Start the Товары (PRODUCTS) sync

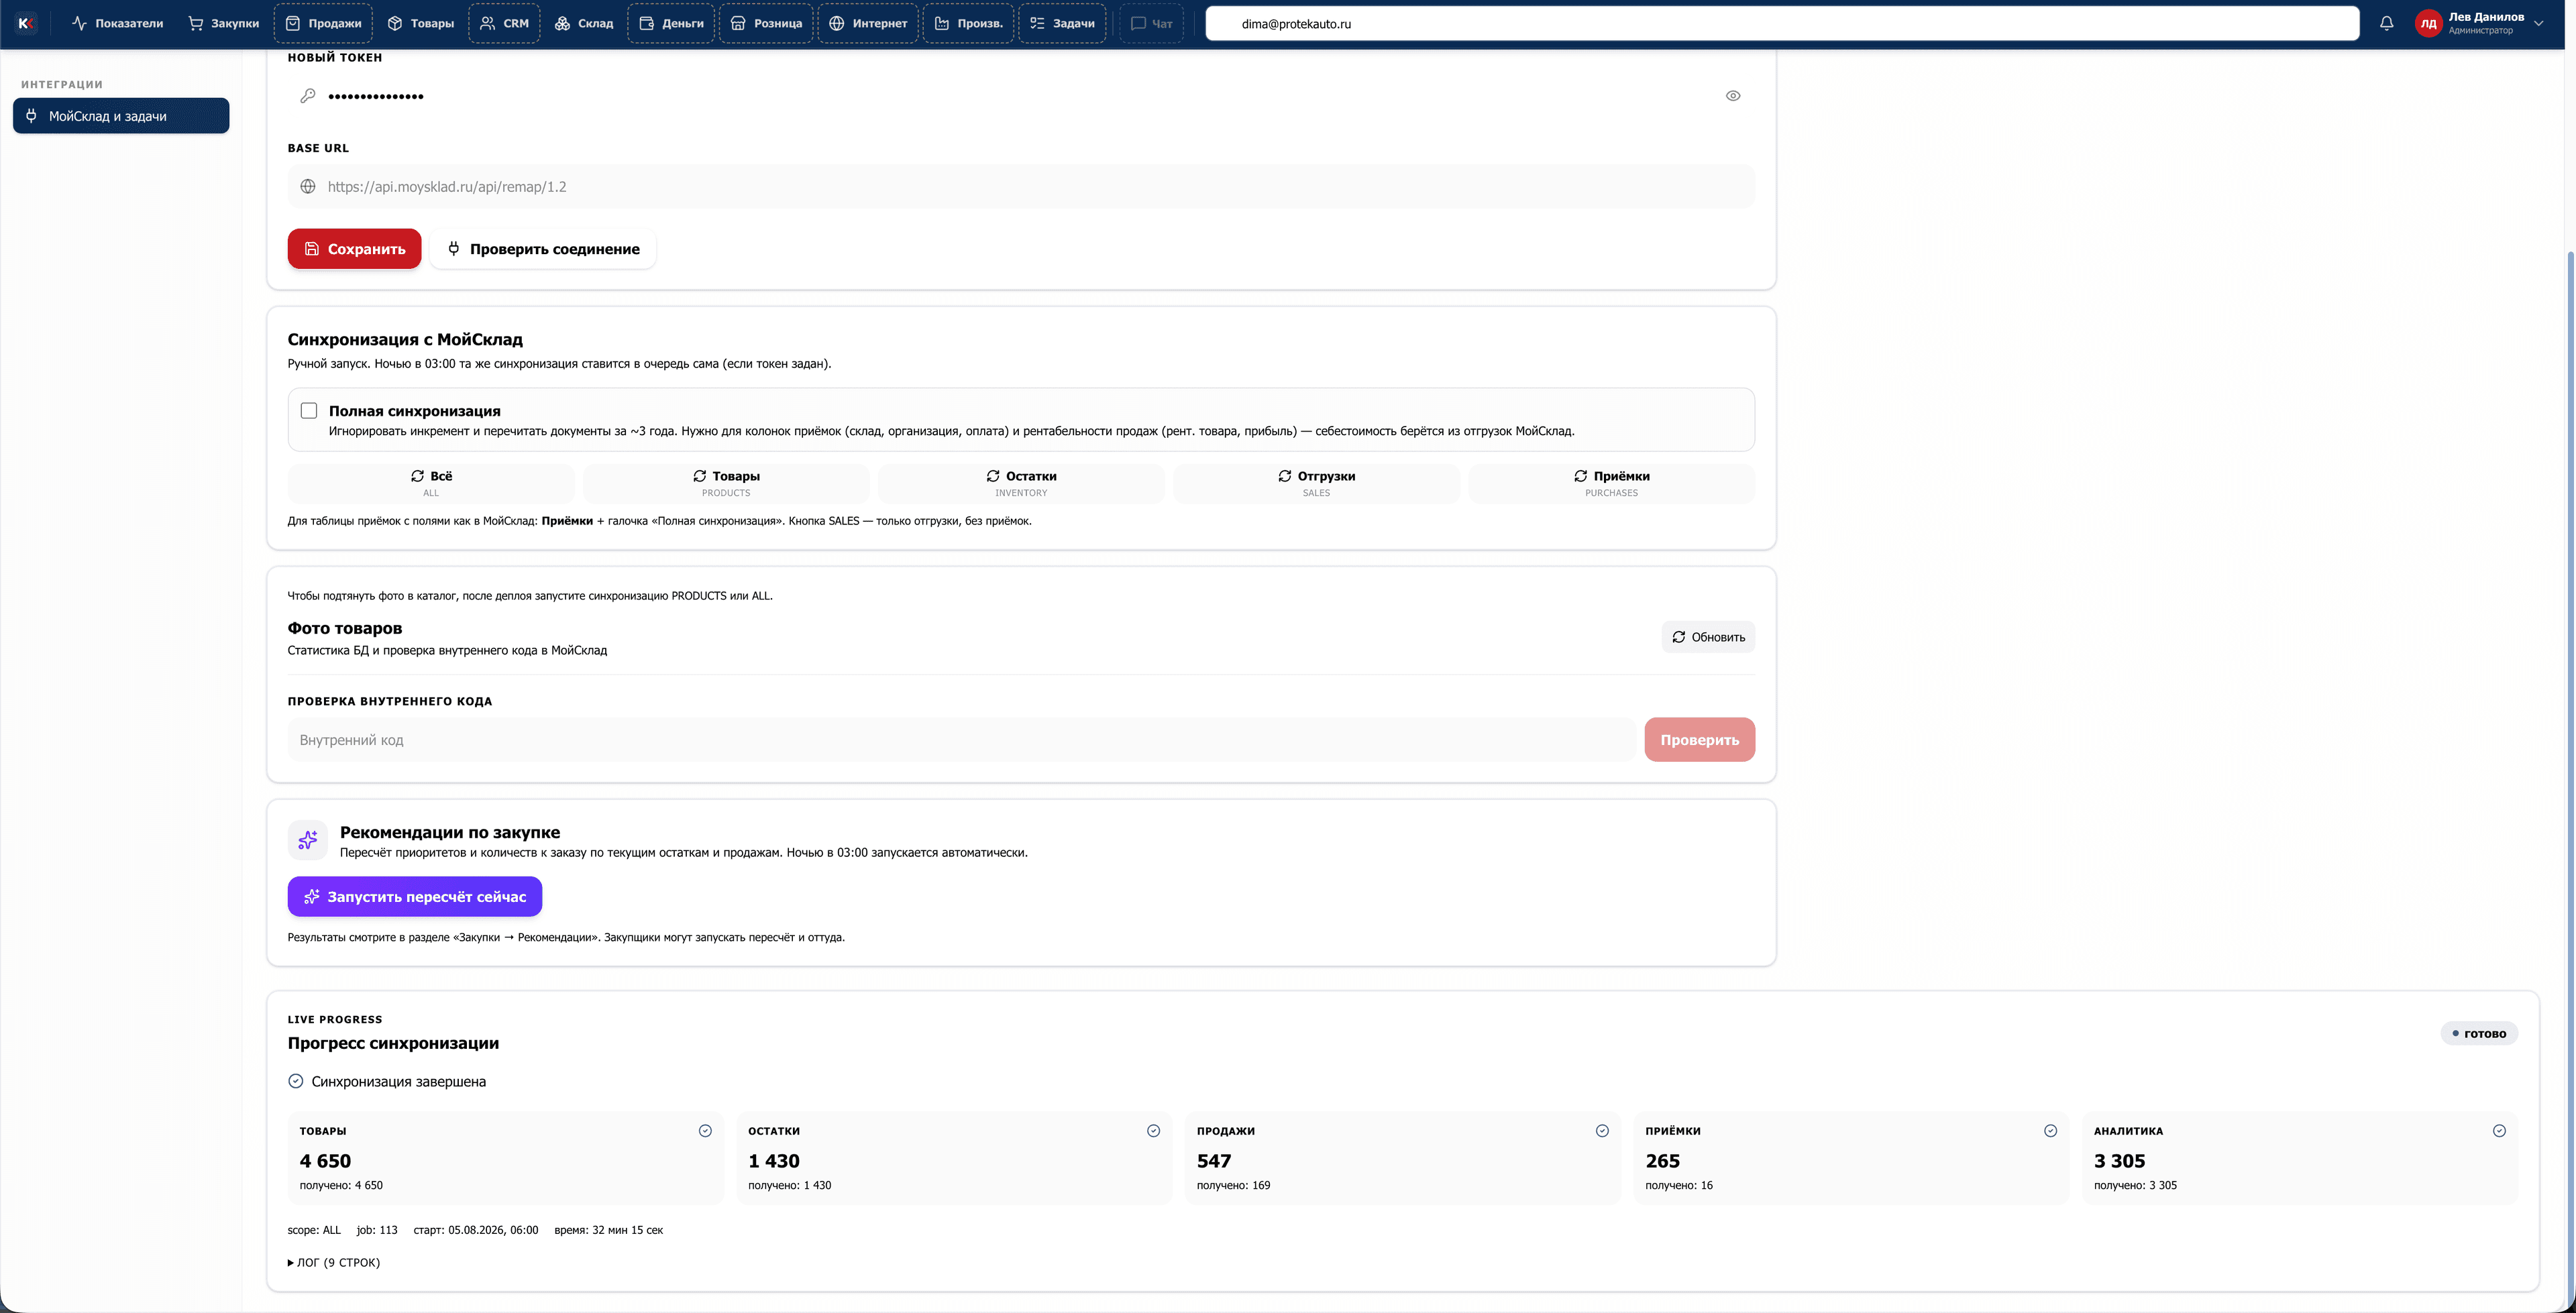click(x=726, y=483)
